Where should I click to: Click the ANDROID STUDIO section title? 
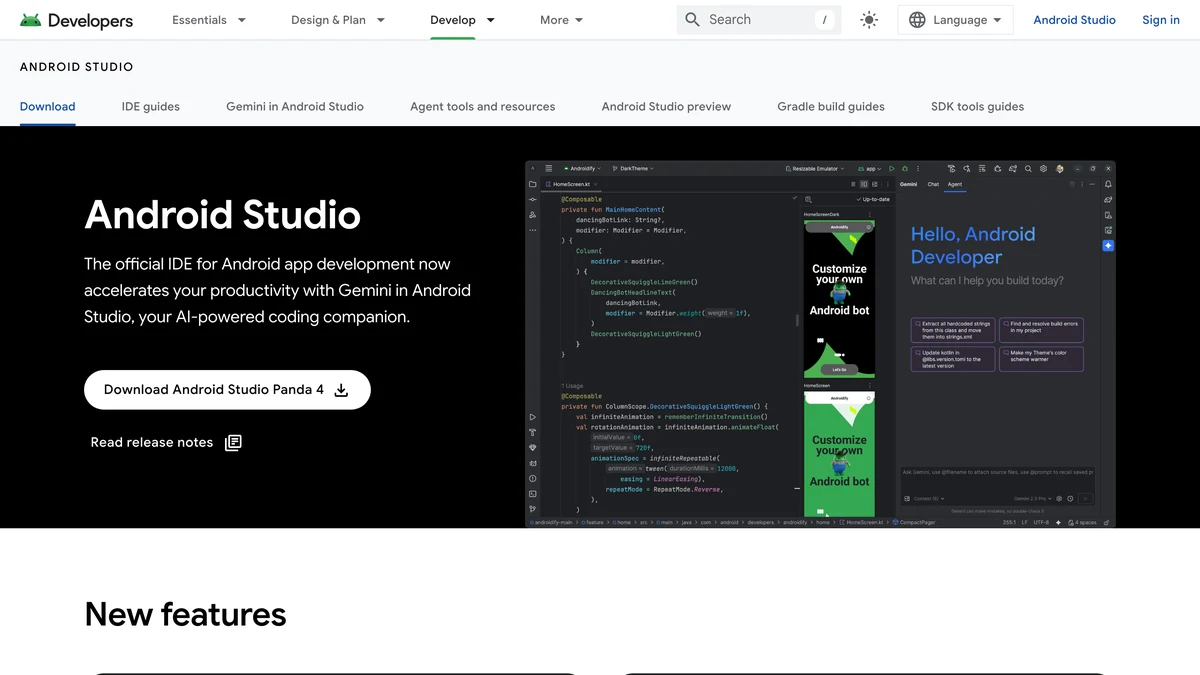(77, 67)
